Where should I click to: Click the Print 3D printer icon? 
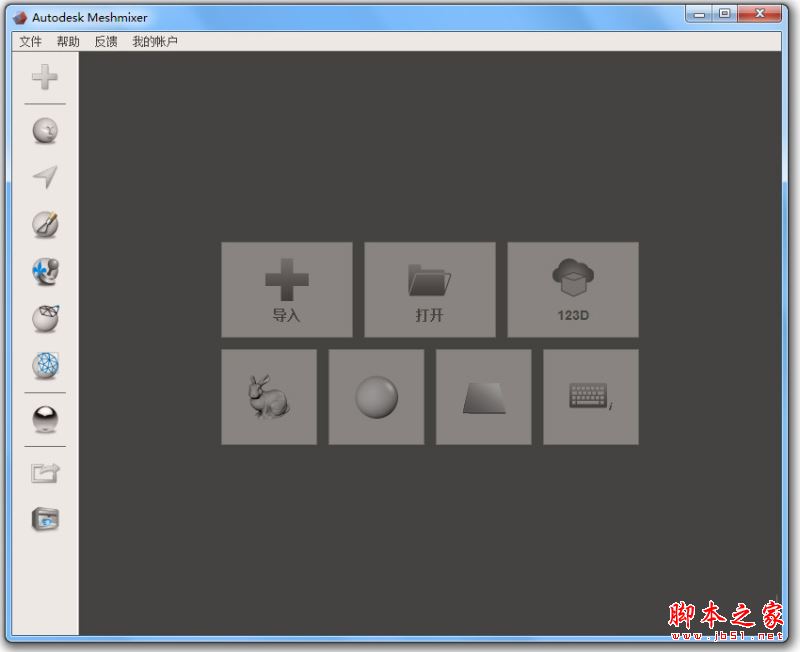[x=45, y=519]
